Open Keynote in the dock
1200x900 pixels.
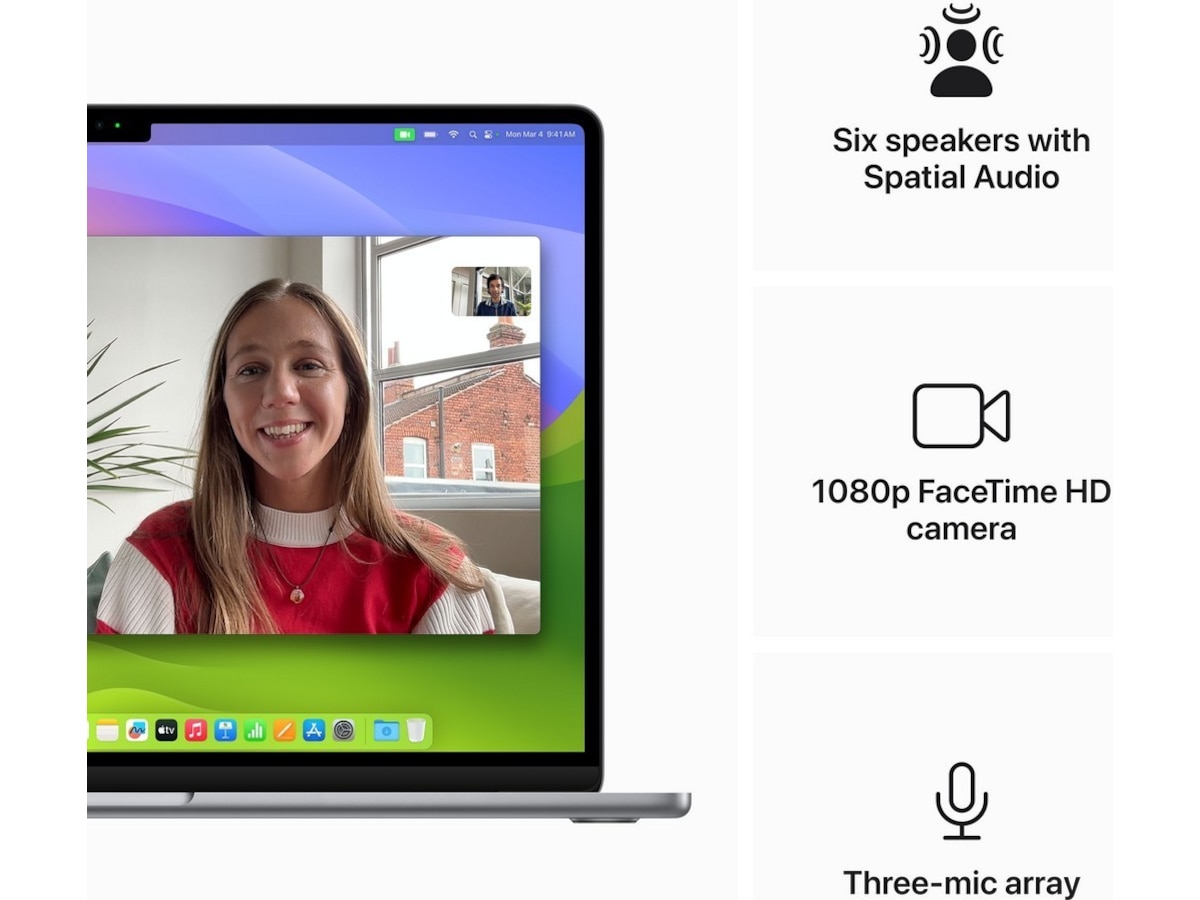[x=226, y=731]
